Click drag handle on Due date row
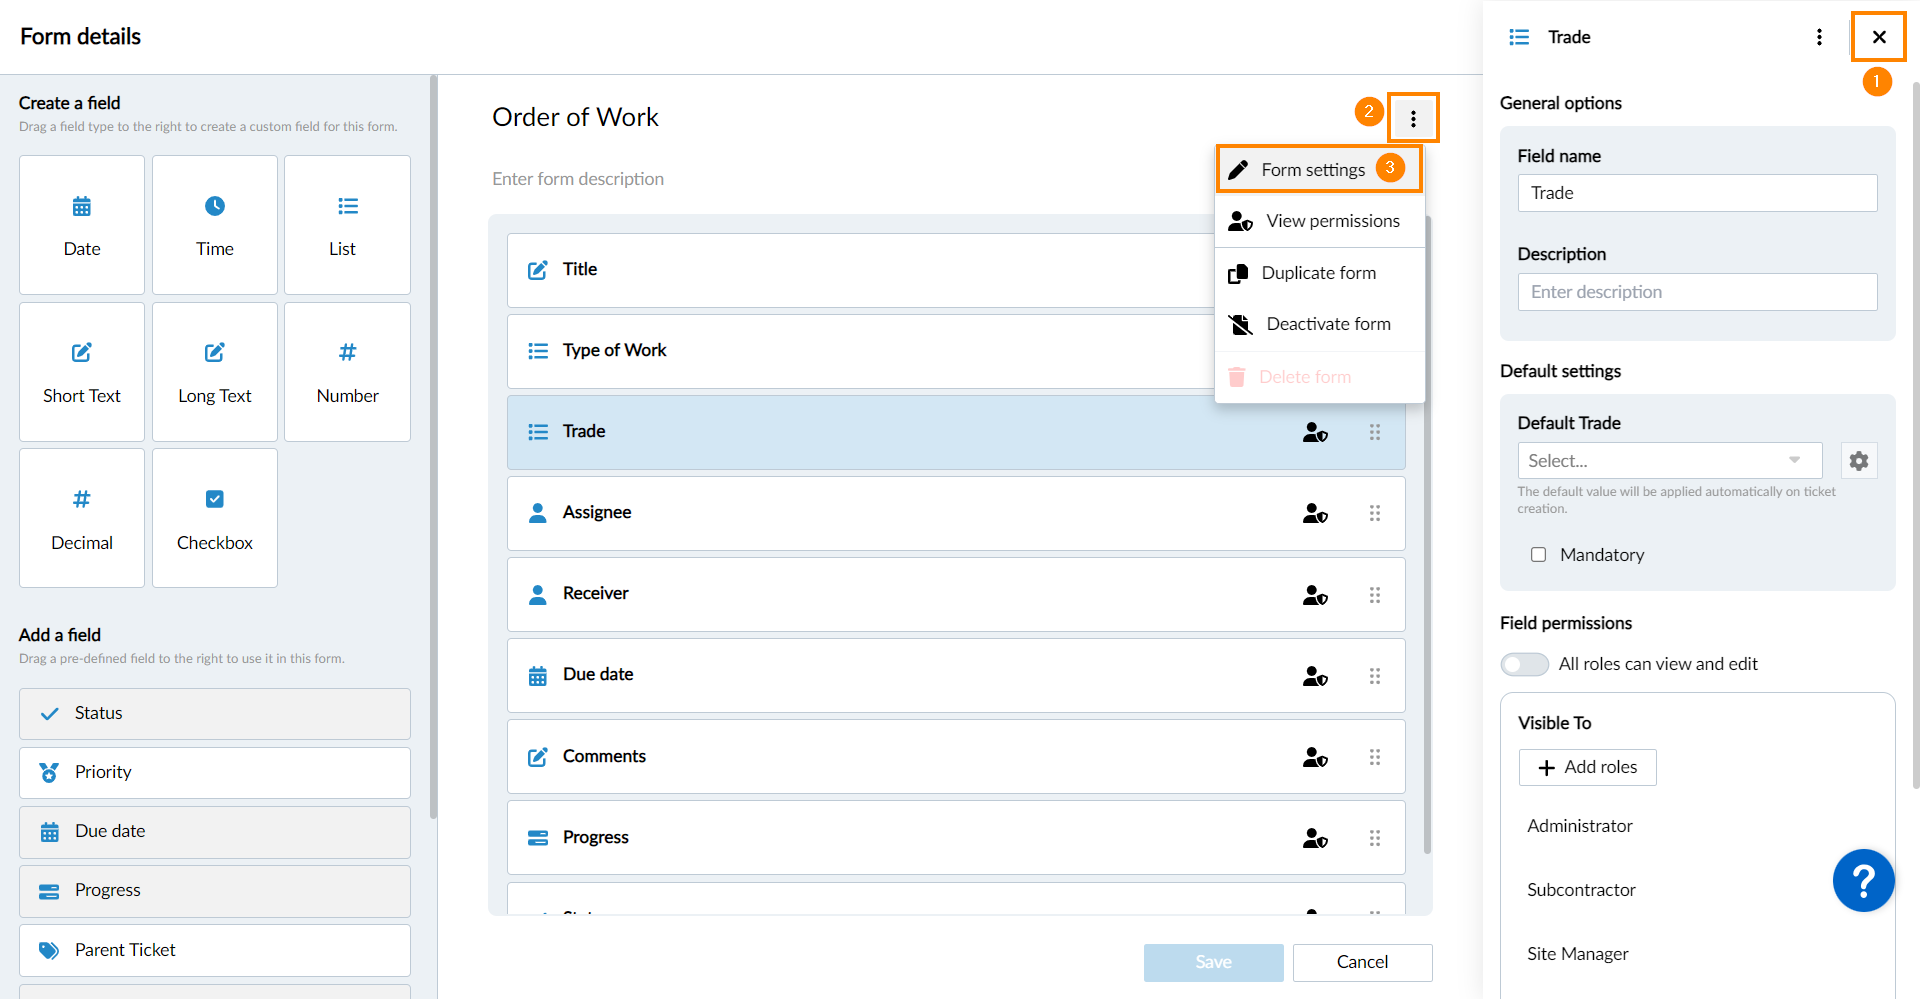The height and width of the screenshot is (999, 1920). [x=1375, y=676]
